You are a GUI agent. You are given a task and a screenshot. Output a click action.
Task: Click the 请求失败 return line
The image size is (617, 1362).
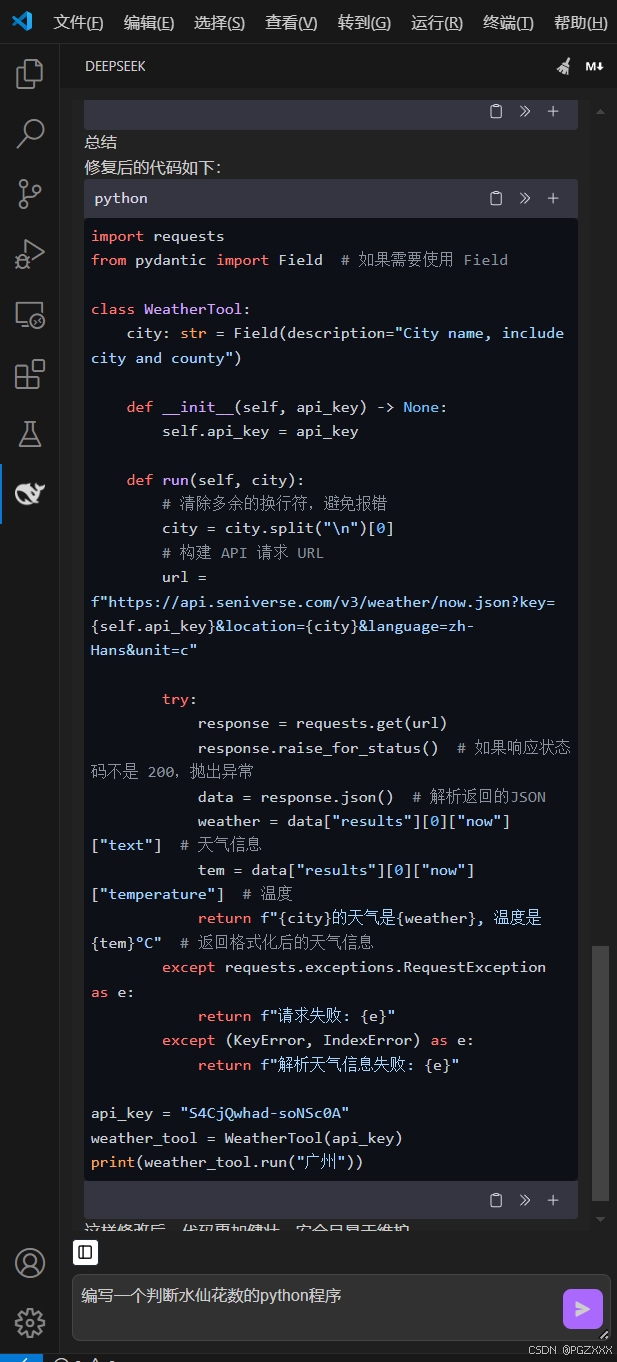pyautogui.click(x=297, y=1016)
